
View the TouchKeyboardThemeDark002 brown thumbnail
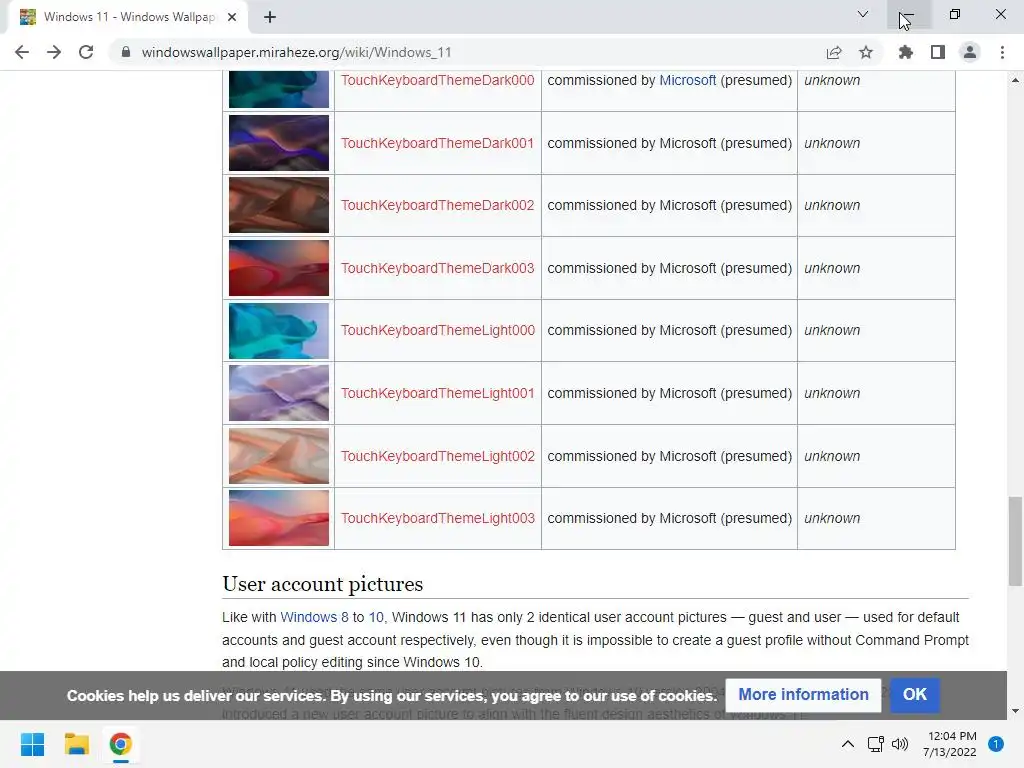pos(279,205)
